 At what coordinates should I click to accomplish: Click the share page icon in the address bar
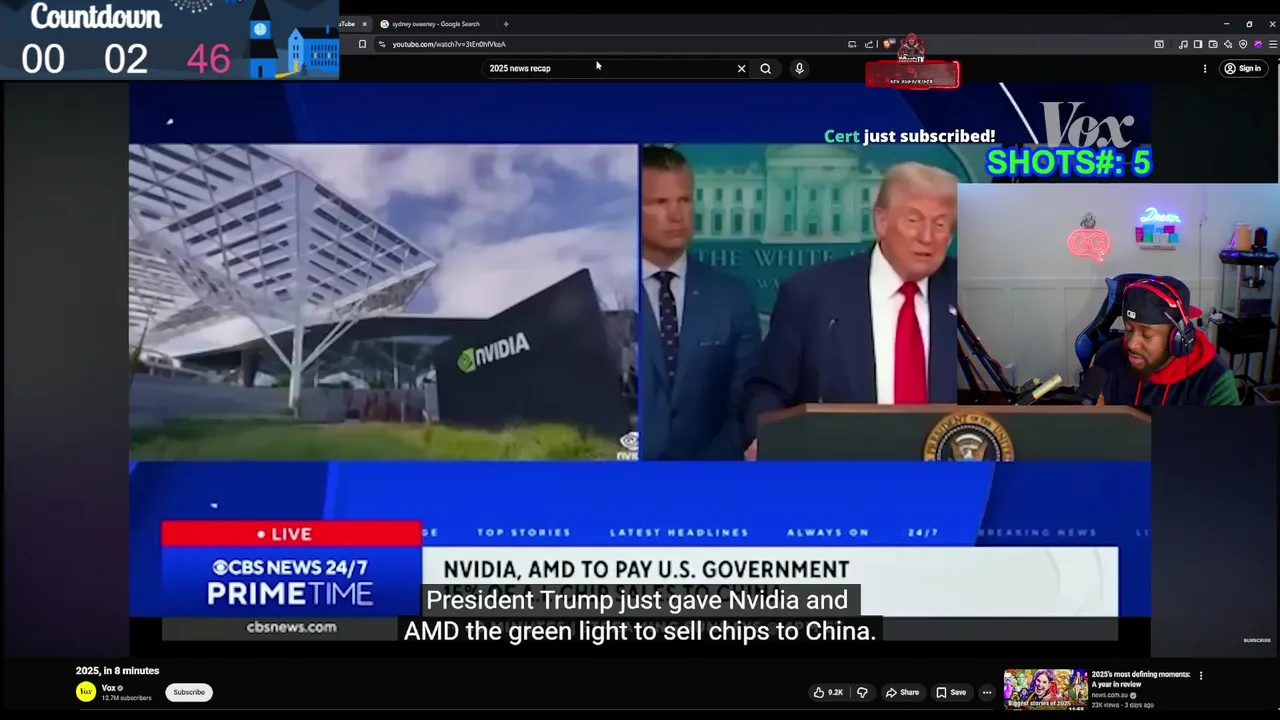pos(869,44)
